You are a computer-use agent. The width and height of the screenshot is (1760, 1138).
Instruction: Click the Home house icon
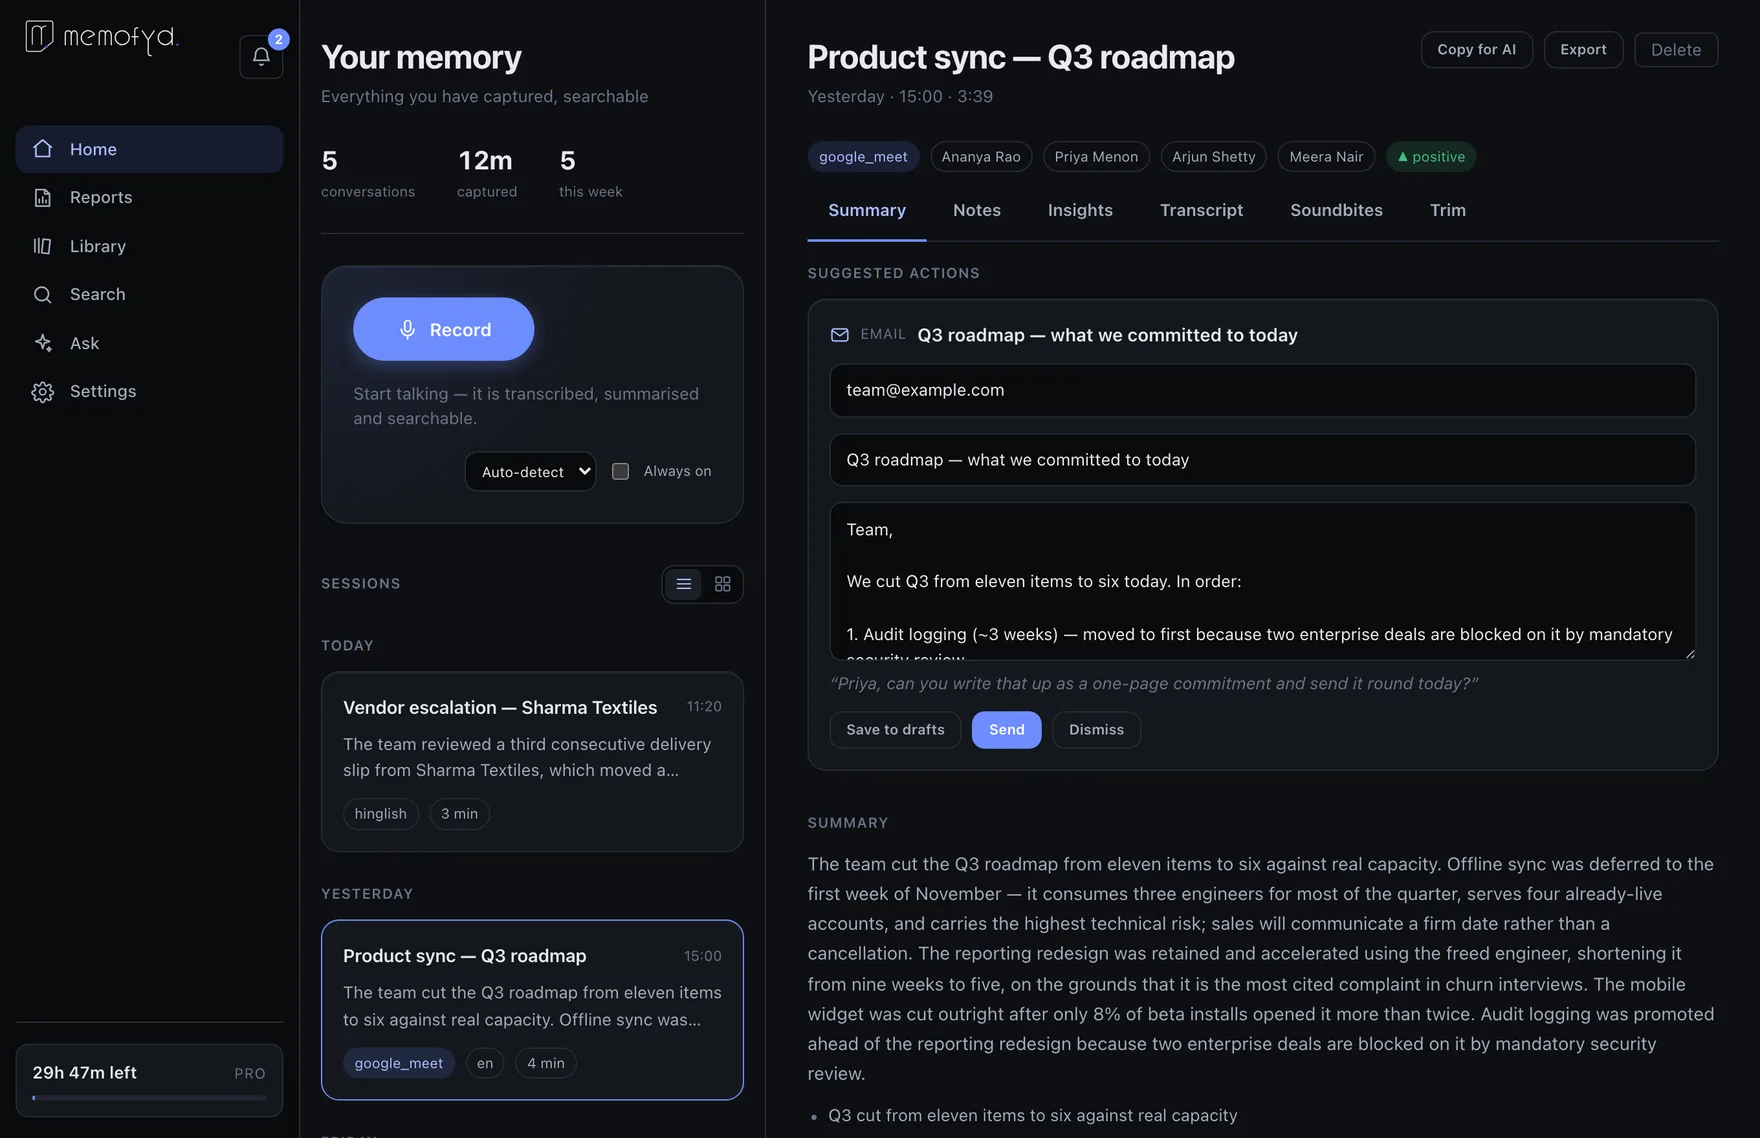click(x=42, y=149)
